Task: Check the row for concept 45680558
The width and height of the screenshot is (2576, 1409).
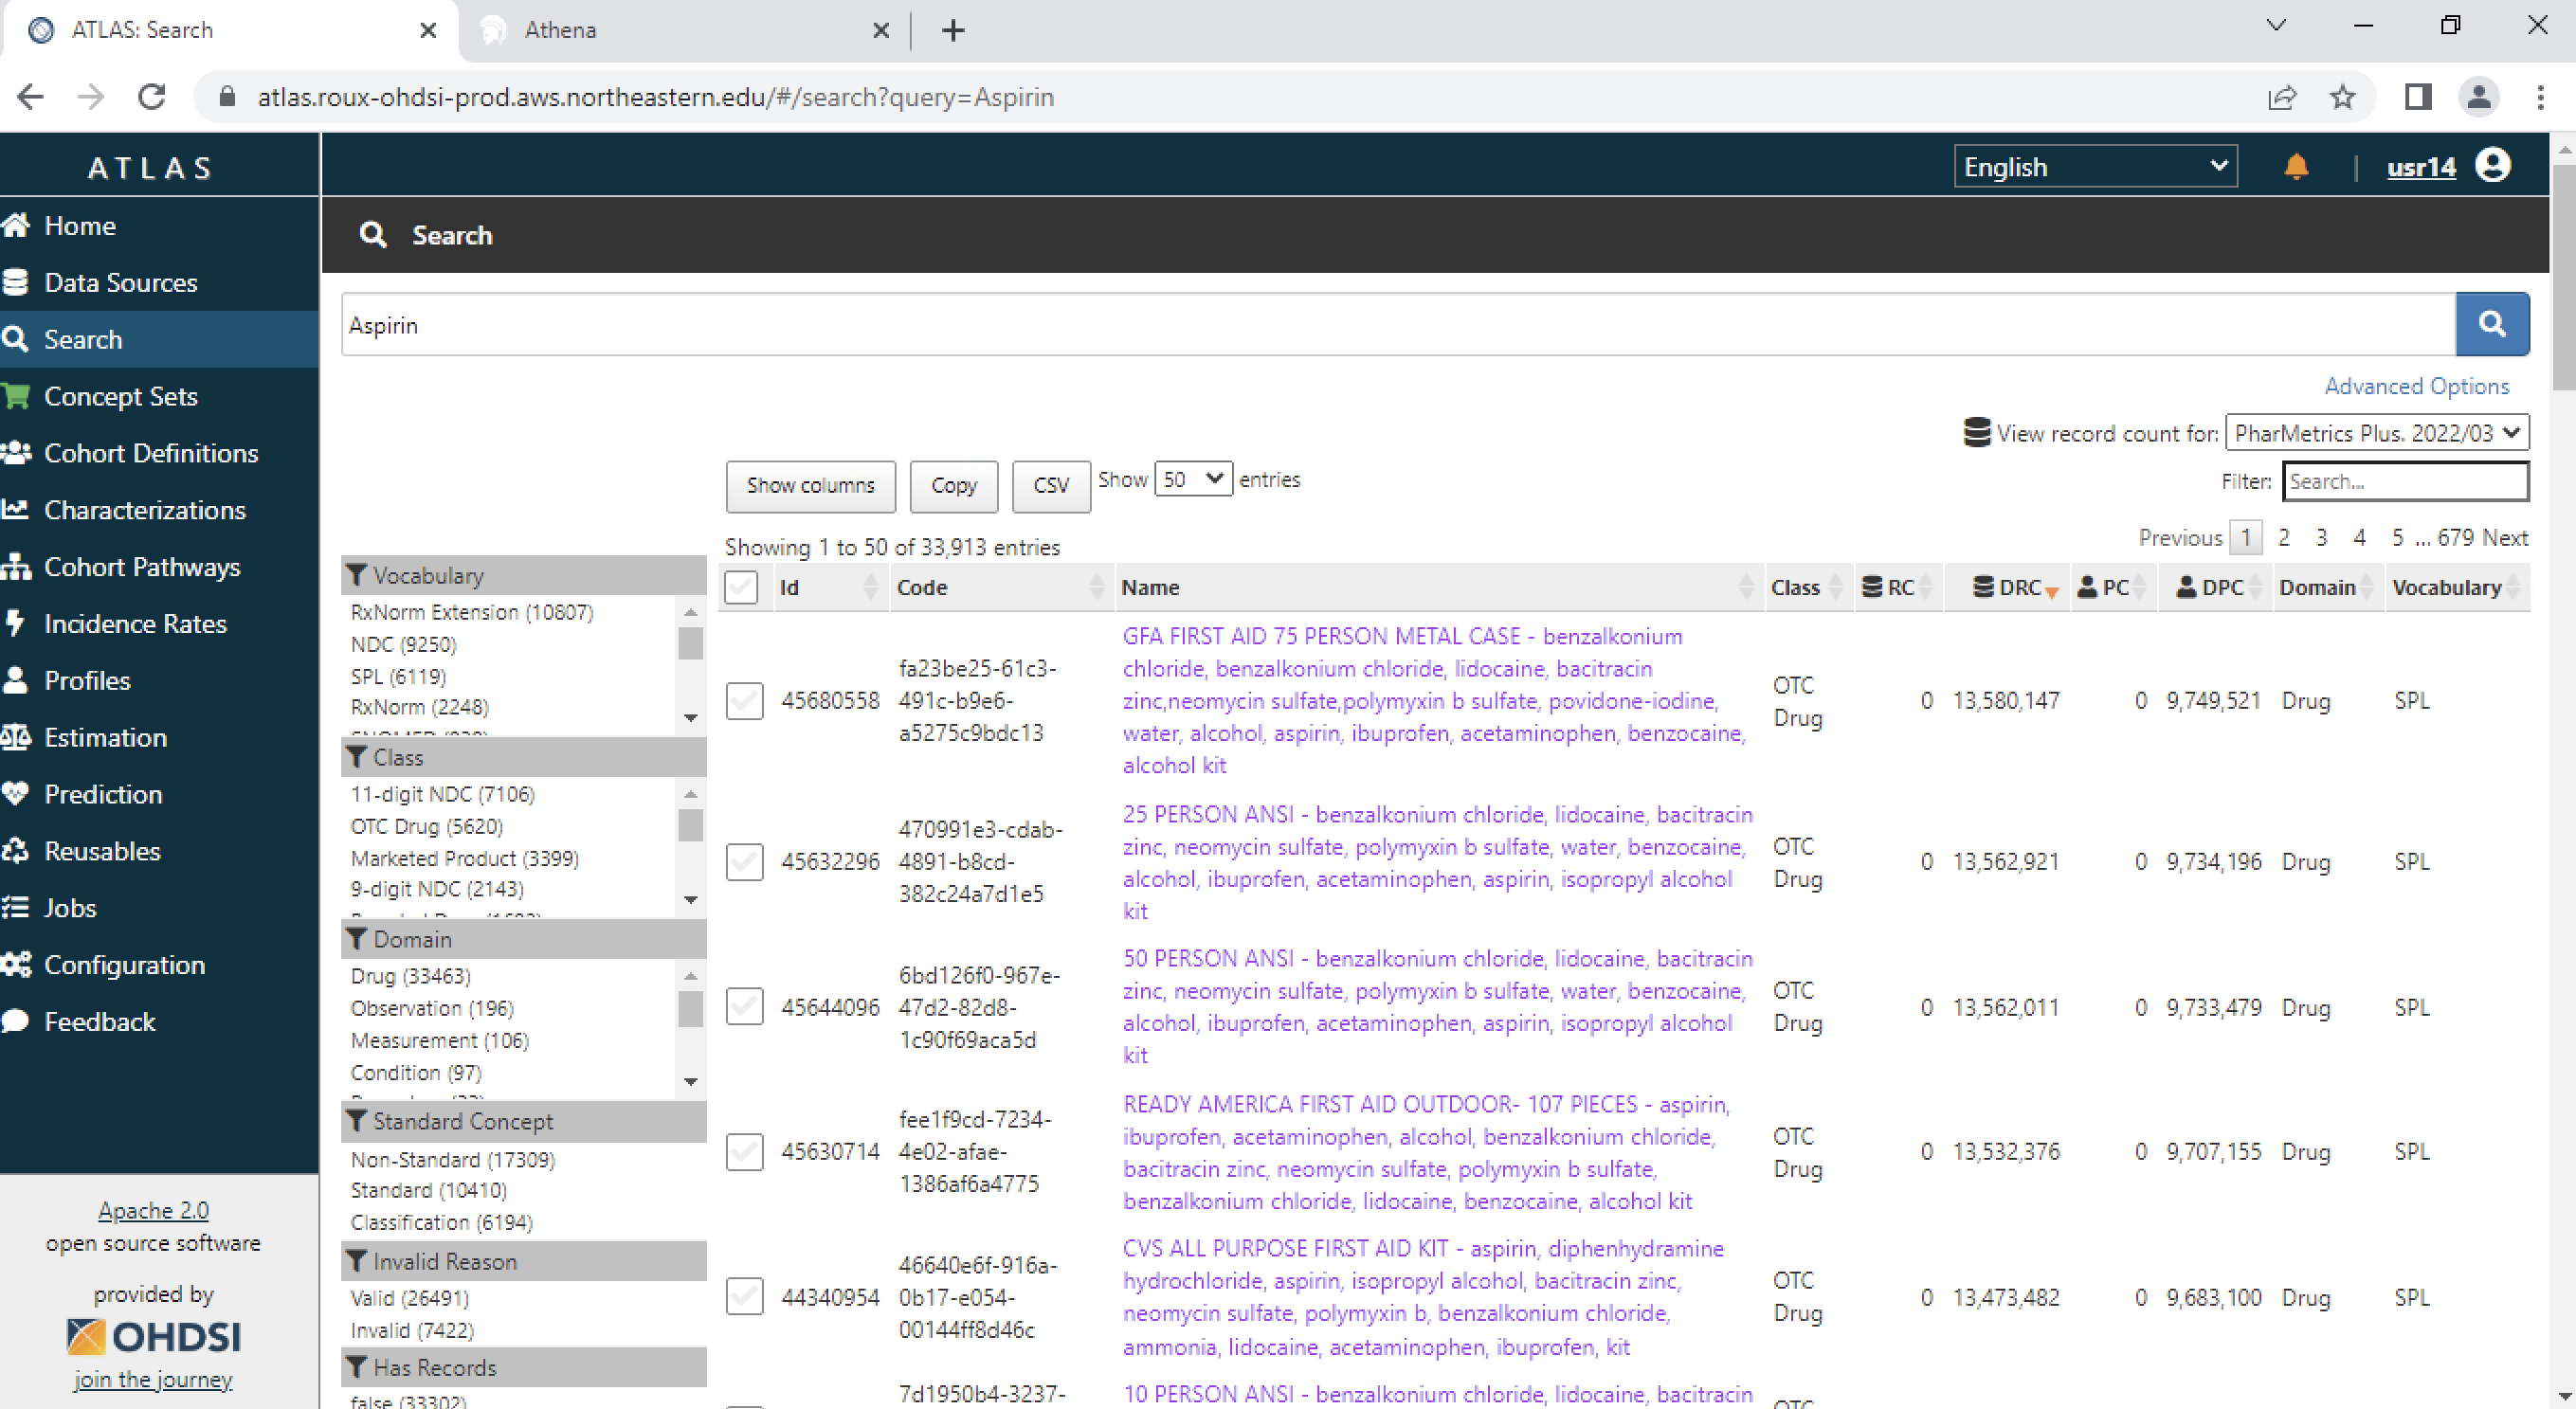Action: tap(744, 700)
